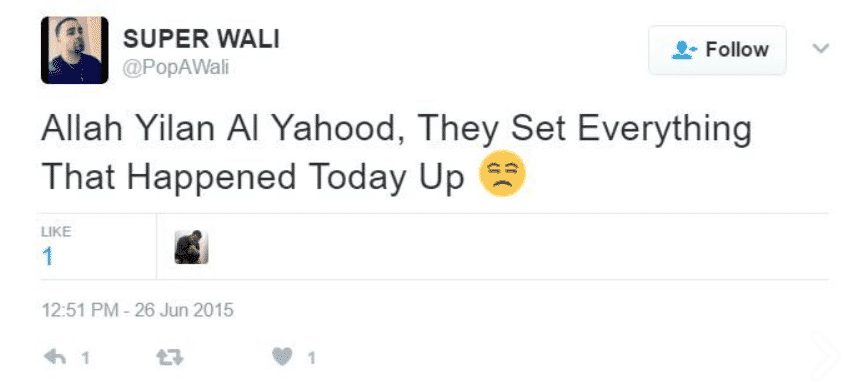Click the word Yahood in the tweet
This screenshot has width=849, height=384.
(337, 129)
